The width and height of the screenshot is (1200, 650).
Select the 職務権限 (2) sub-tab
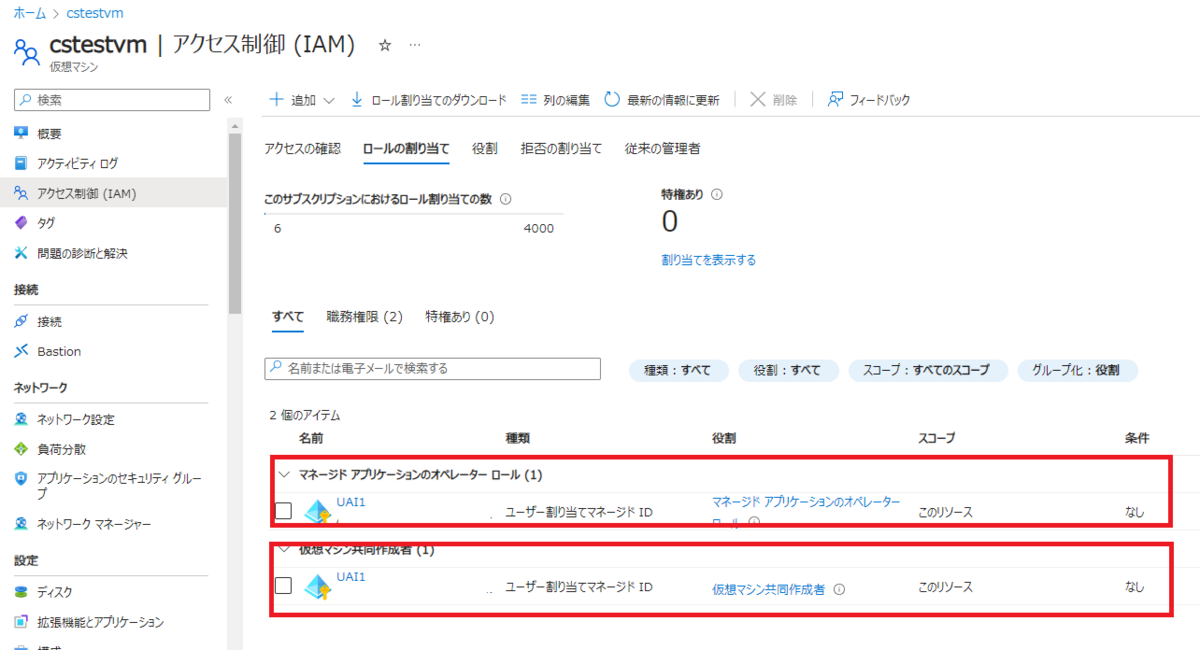coord(364,317)
